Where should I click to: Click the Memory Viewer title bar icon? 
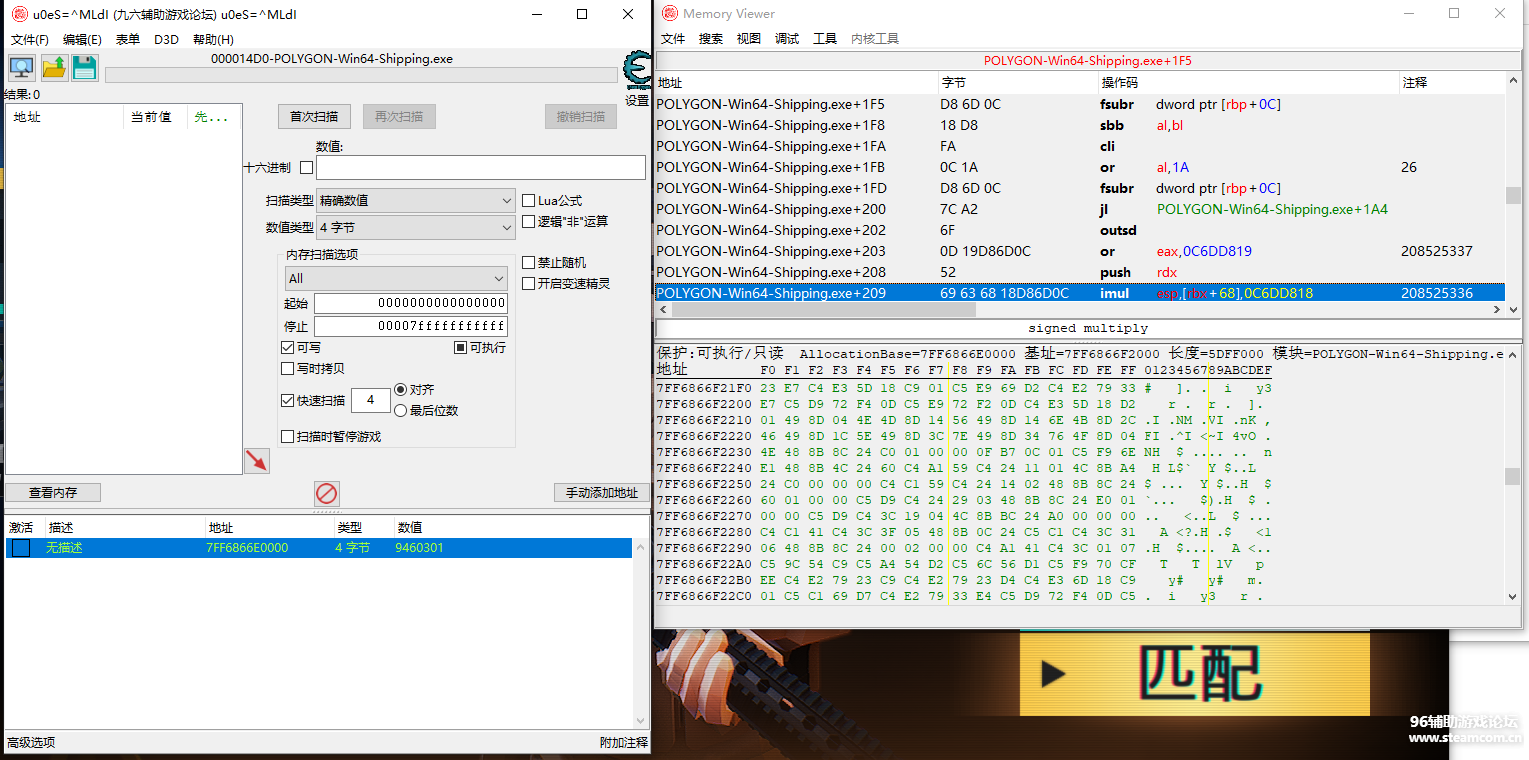coord(669,14)
